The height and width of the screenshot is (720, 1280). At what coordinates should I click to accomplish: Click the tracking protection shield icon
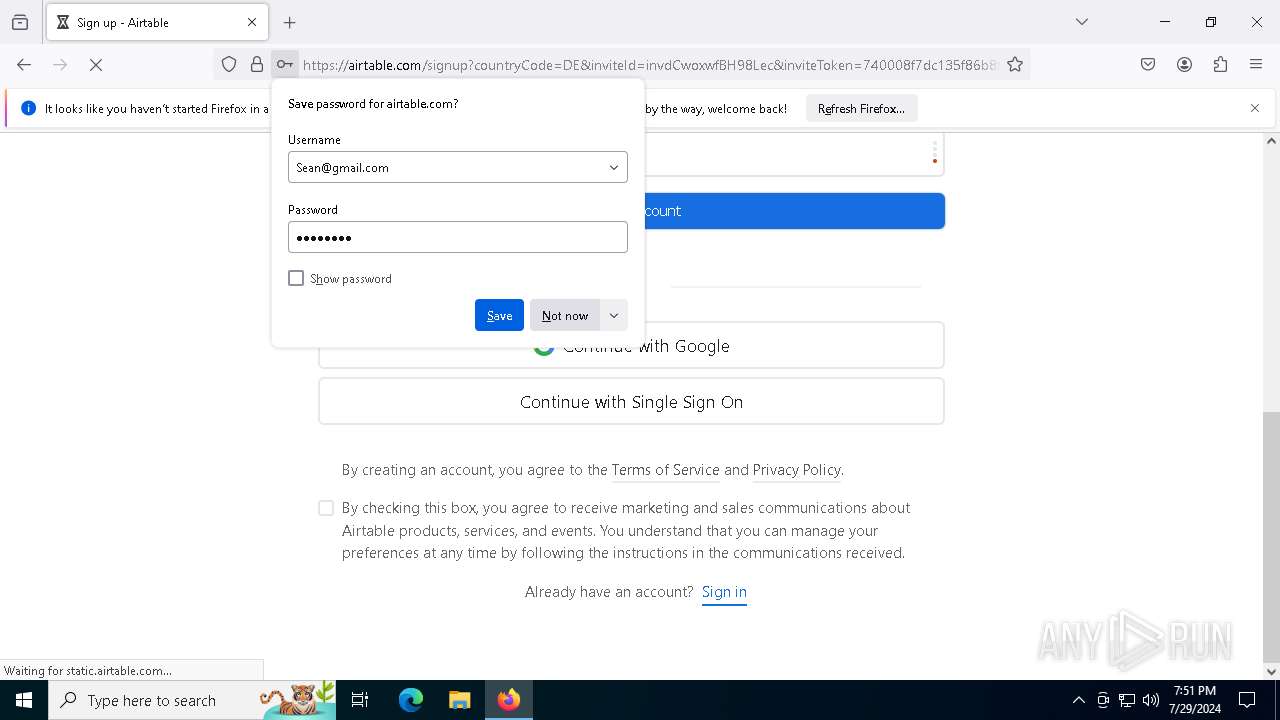click(x=229, y=65)
